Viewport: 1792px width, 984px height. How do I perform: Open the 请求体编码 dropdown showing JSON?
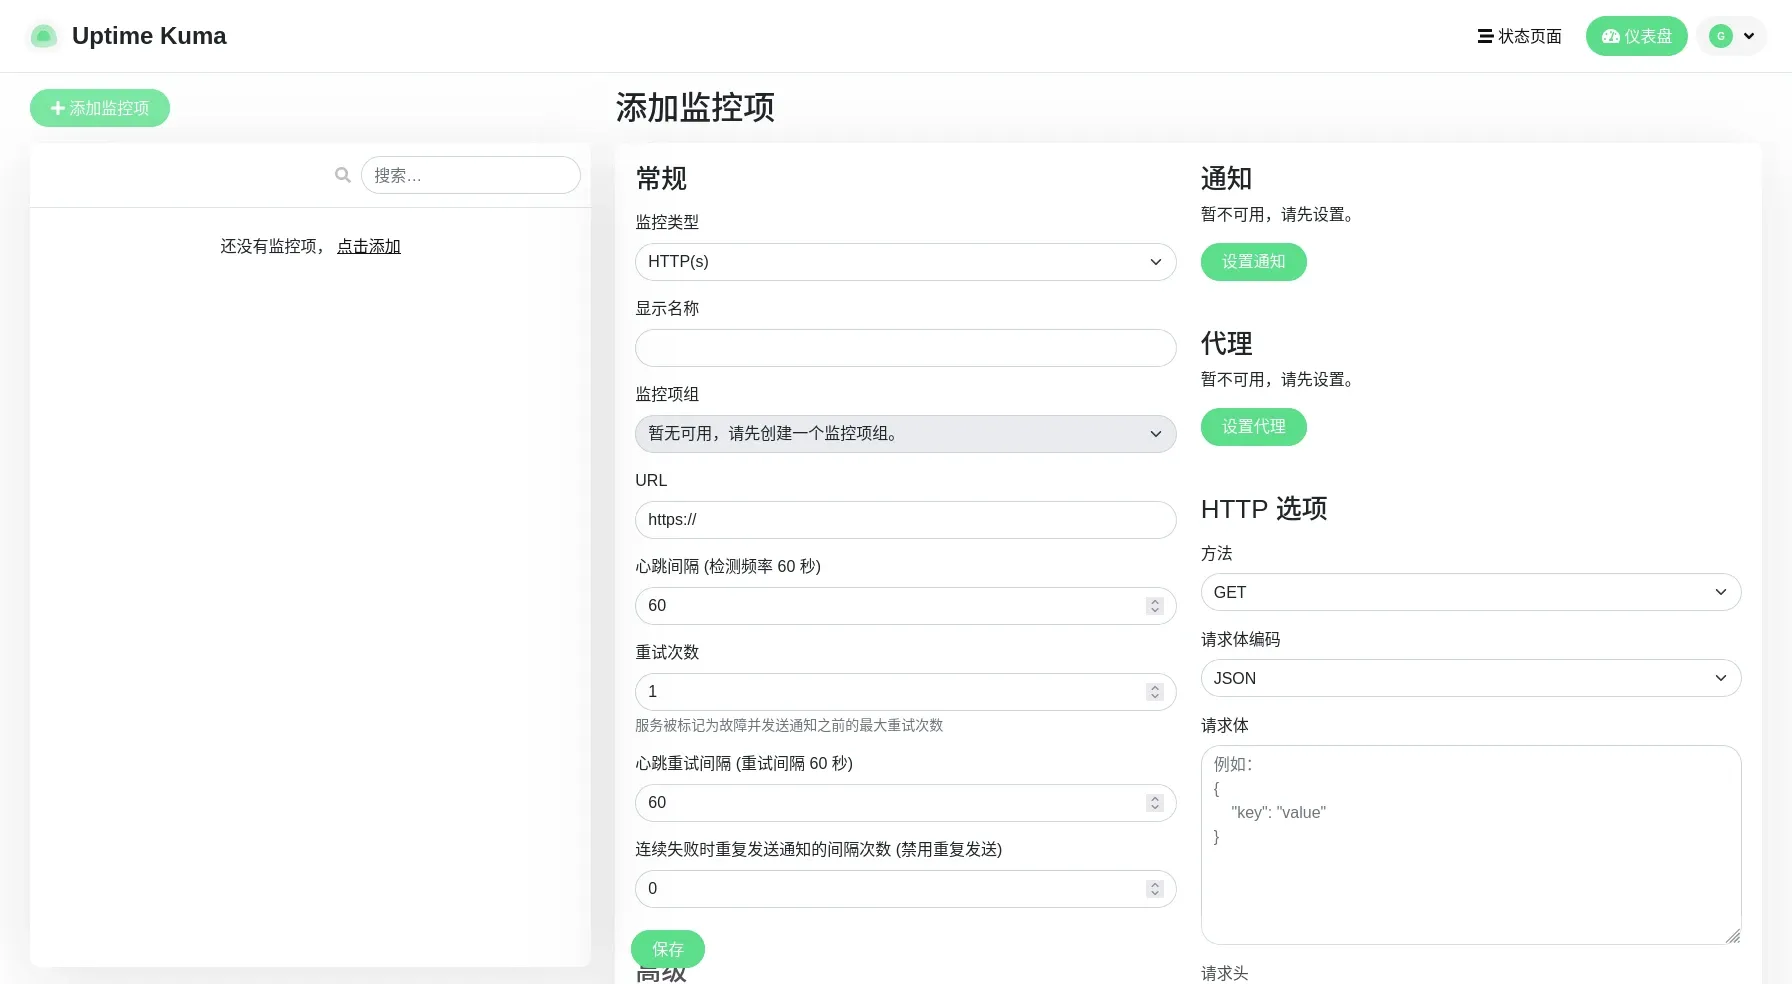(x=1470, y=678)
